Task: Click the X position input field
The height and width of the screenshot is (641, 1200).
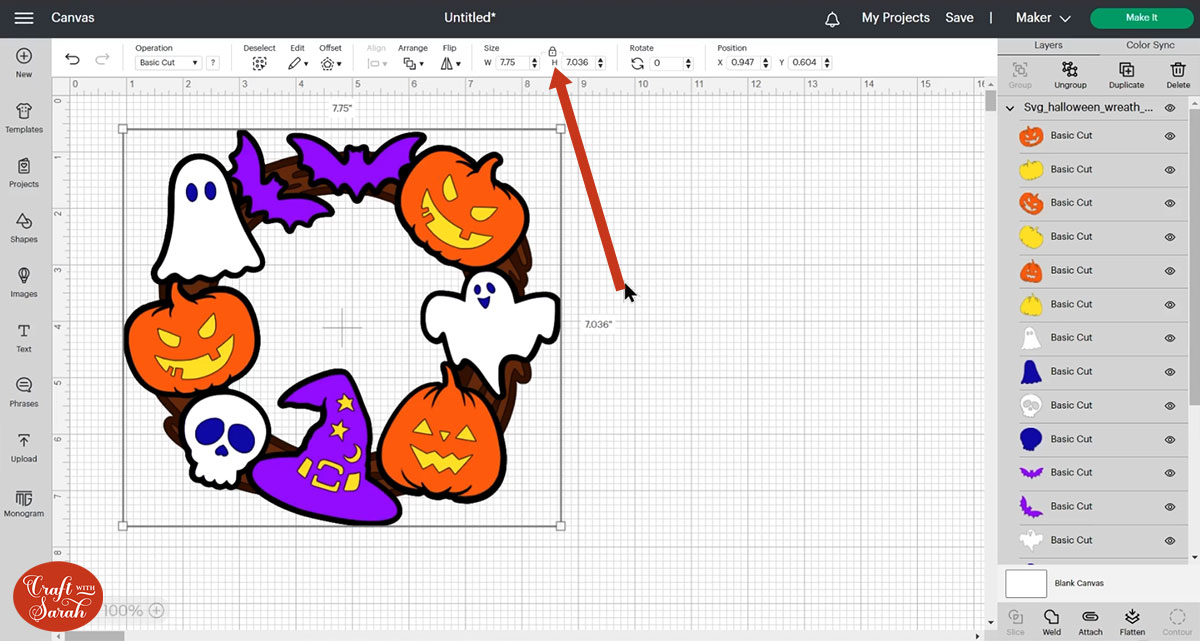Action: point(743,63)
